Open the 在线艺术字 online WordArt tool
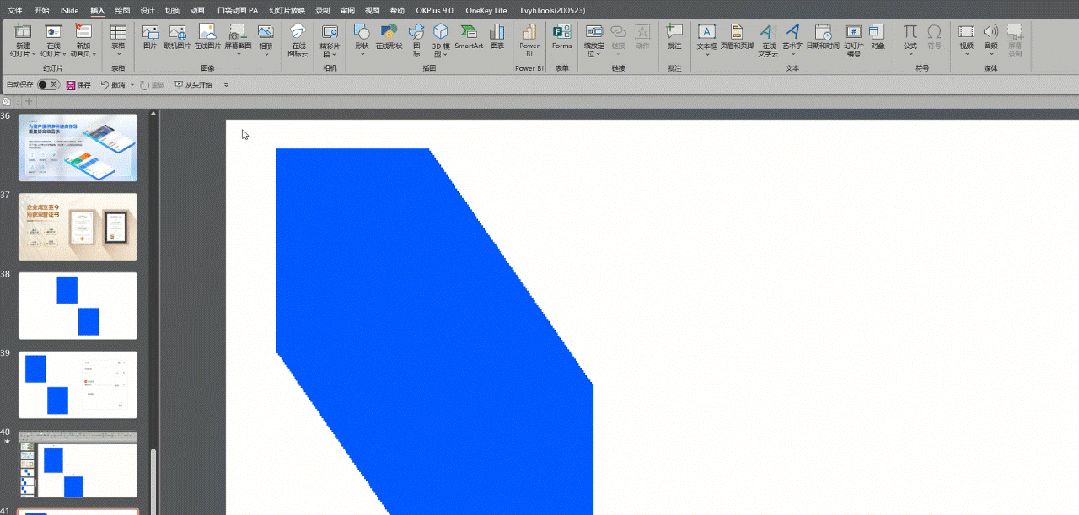The width and height of the screenshot is (1079, 515). tap(767, 40)
